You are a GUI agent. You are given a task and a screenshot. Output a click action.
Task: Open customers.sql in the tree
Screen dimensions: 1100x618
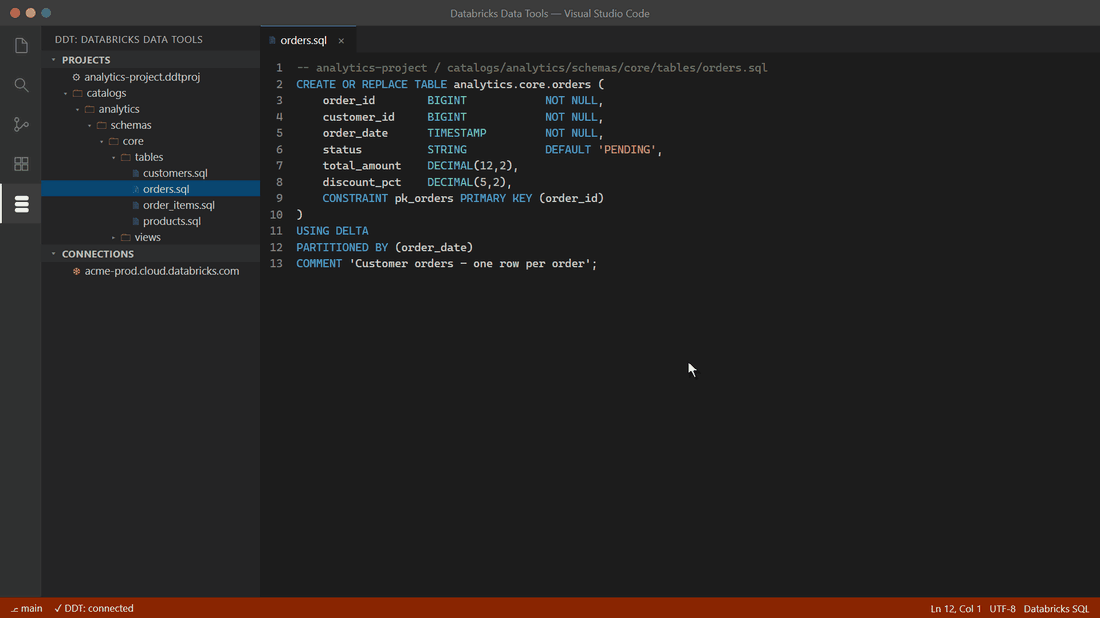(175, 173)
